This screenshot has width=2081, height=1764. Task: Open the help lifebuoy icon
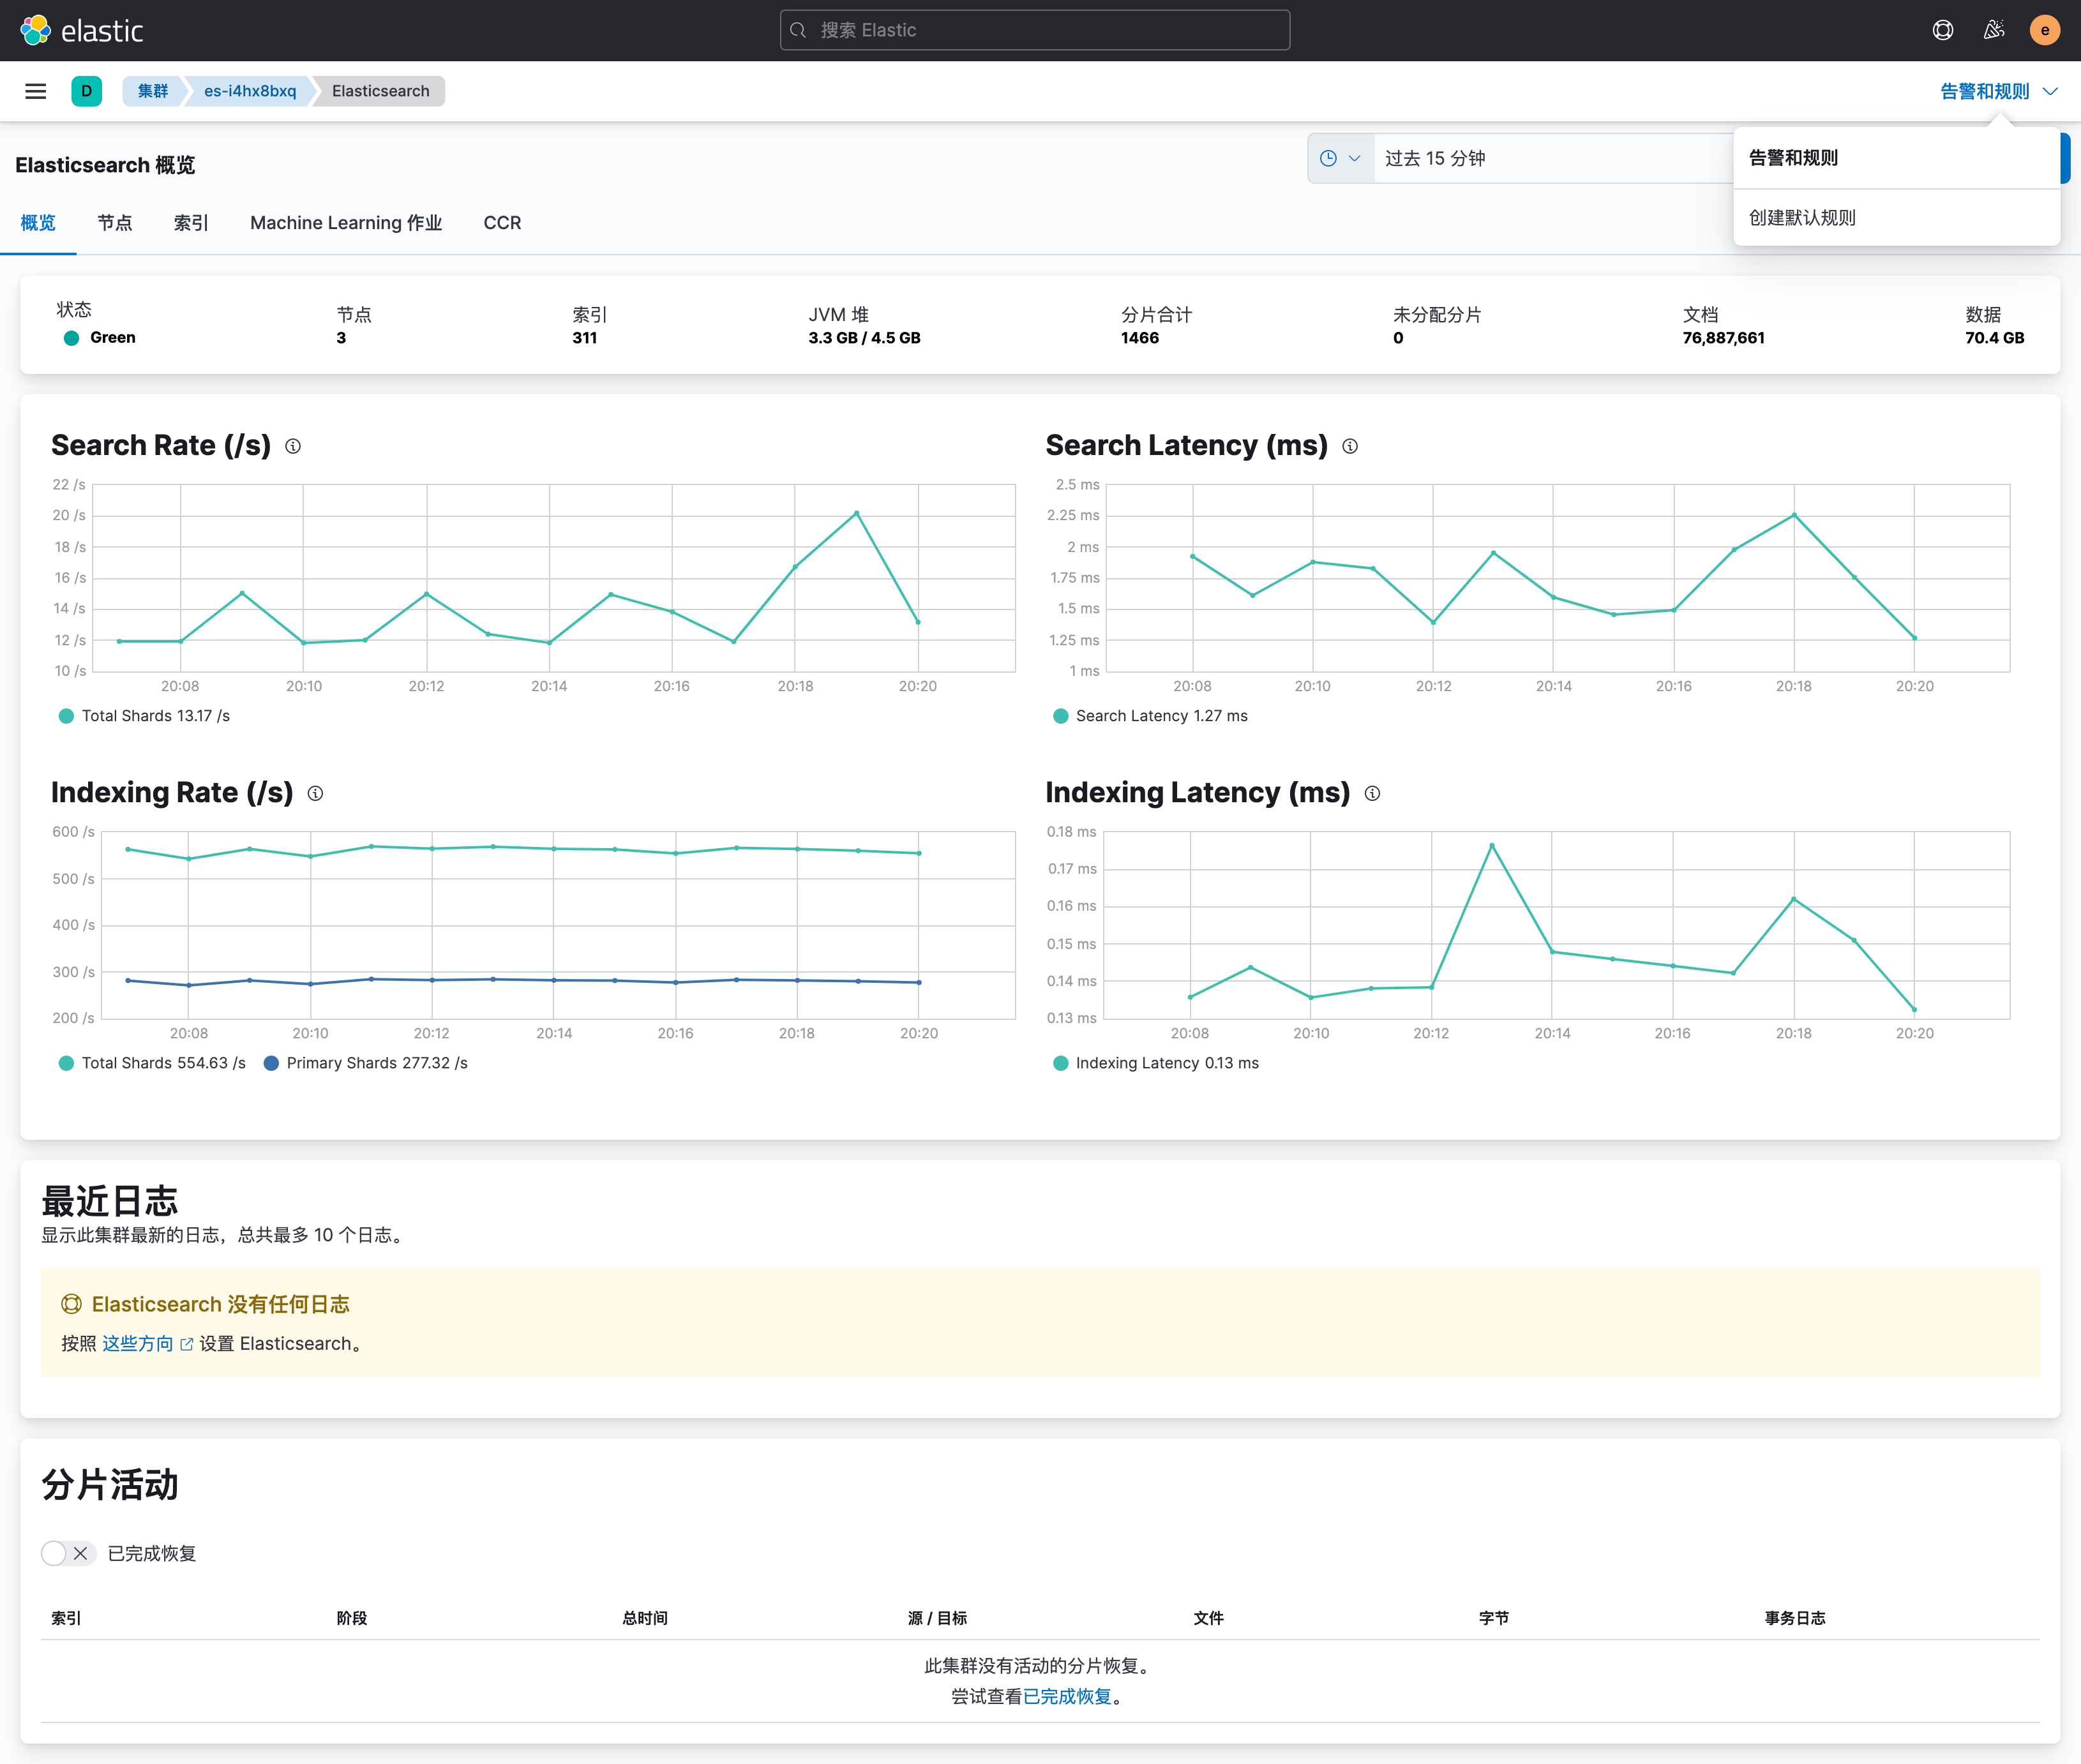[1942, 30]
